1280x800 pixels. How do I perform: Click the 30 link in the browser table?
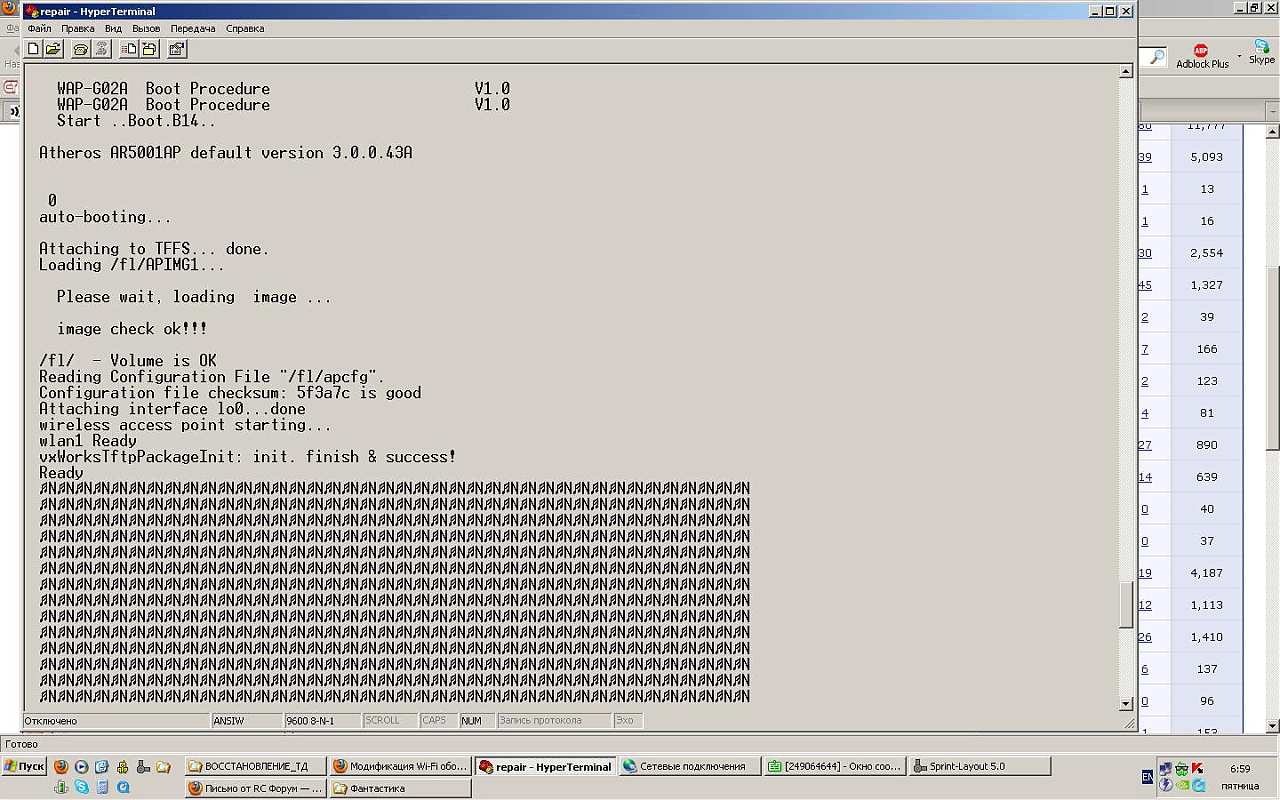1145,253
